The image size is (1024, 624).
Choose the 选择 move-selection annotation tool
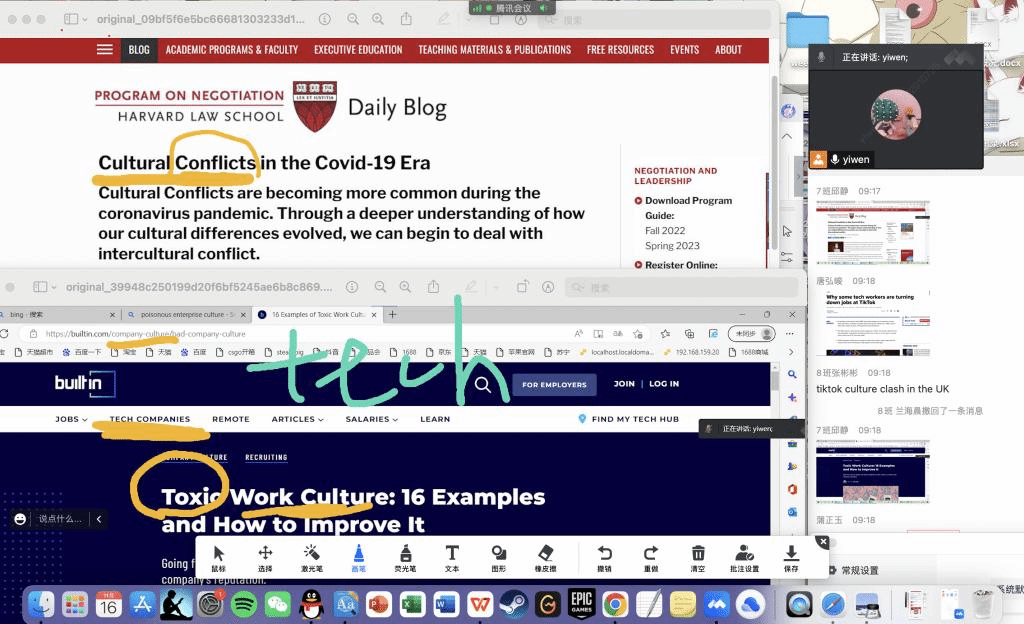point(265,559)
